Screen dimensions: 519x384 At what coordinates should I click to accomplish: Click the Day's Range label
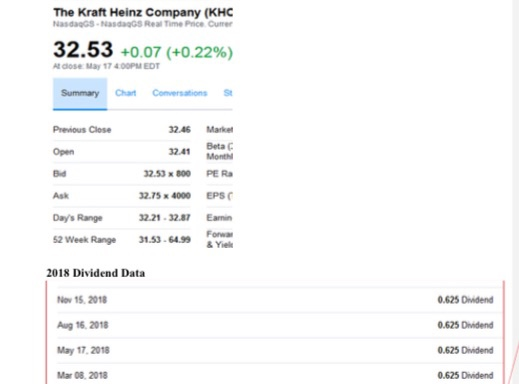pyautogui.click(x=77, y=218)
